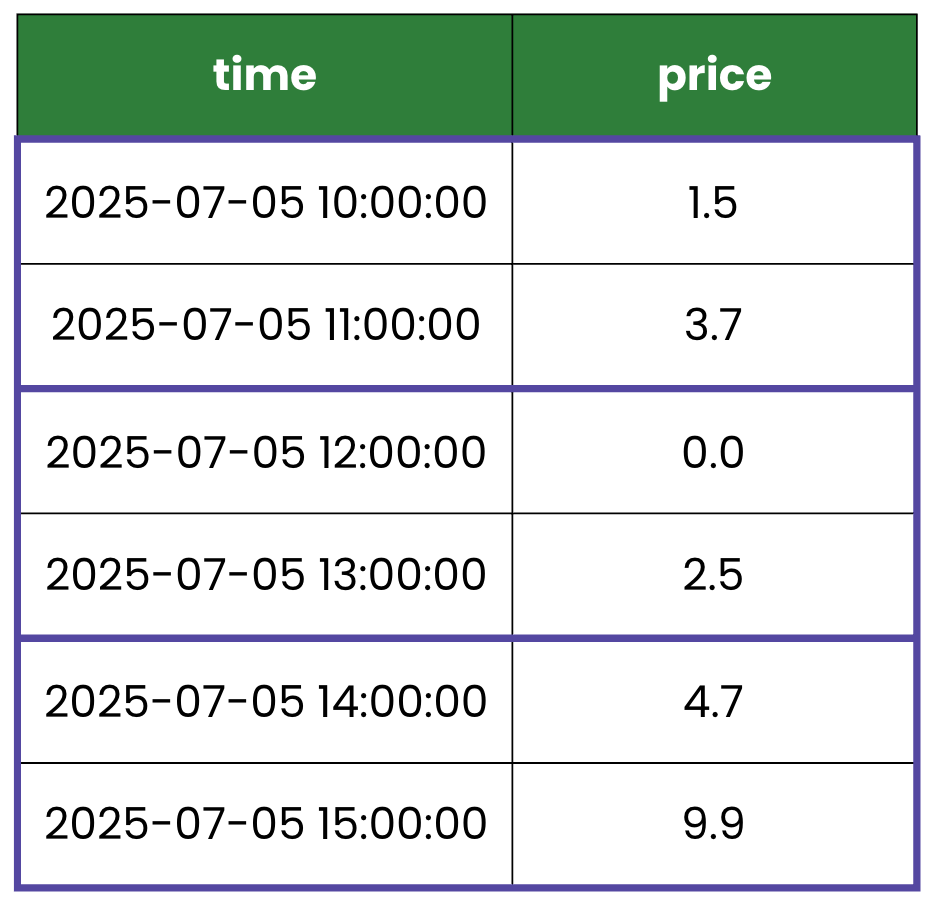
Task: Select the "price" column header
Action: click(x=714, y=76)
